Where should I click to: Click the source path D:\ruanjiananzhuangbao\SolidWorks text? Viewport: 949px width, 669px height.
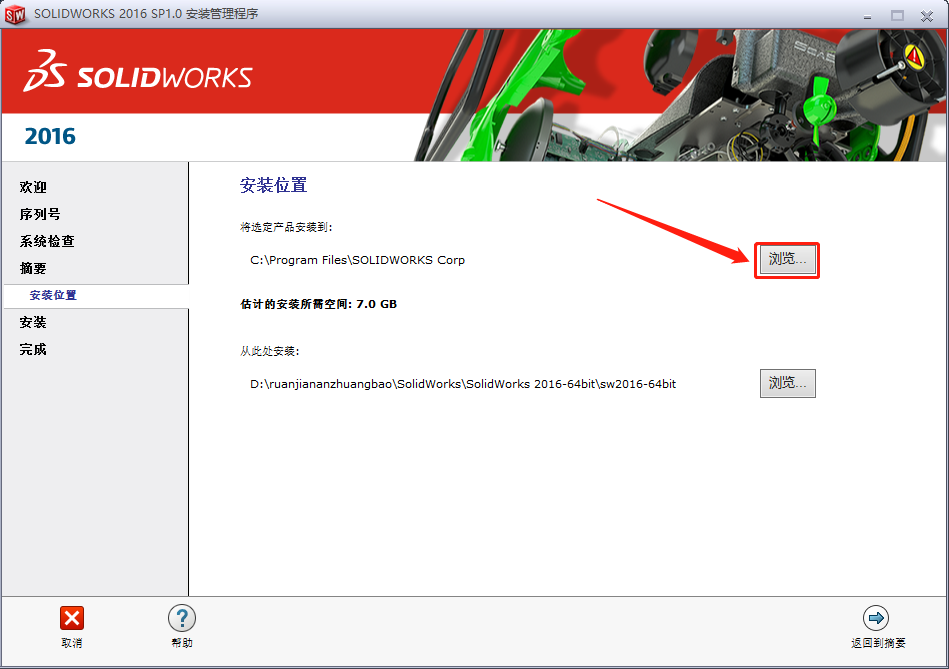tap(463, 384)
